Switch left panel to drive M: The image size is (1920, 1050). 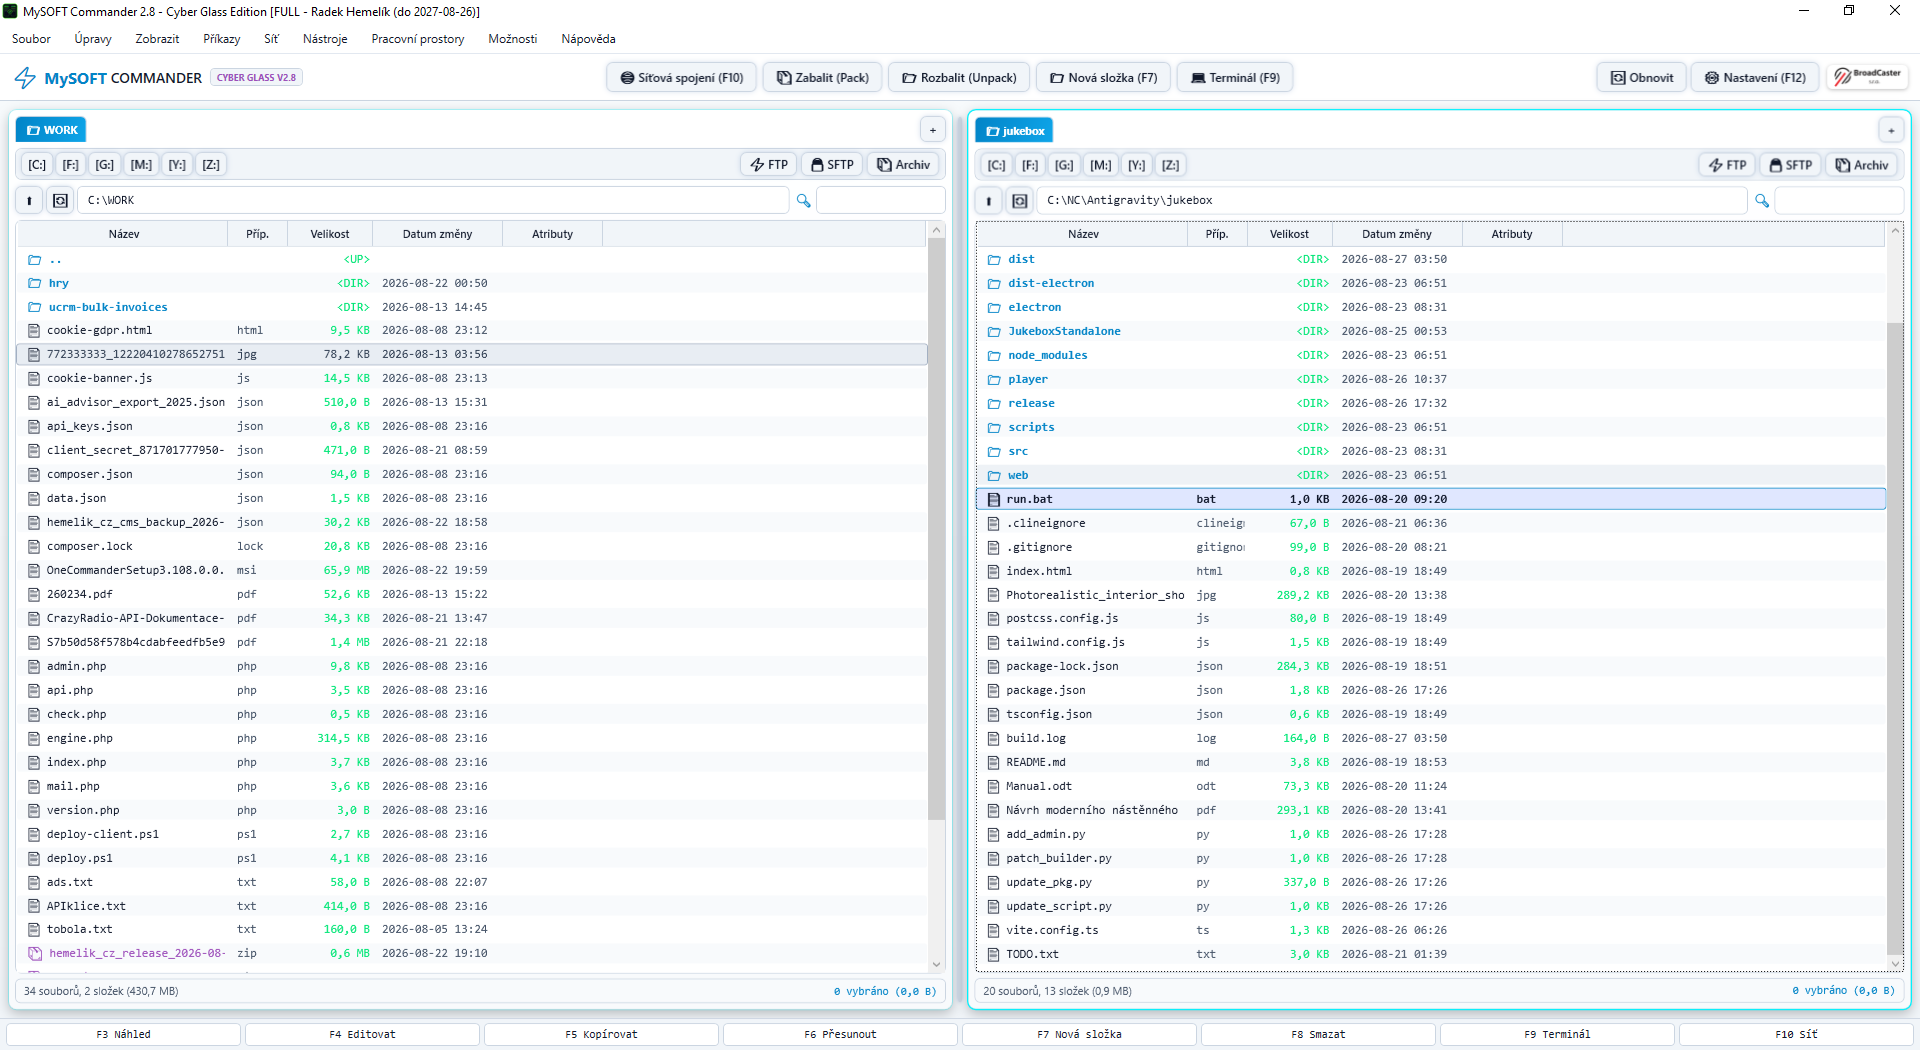[142, 165]
